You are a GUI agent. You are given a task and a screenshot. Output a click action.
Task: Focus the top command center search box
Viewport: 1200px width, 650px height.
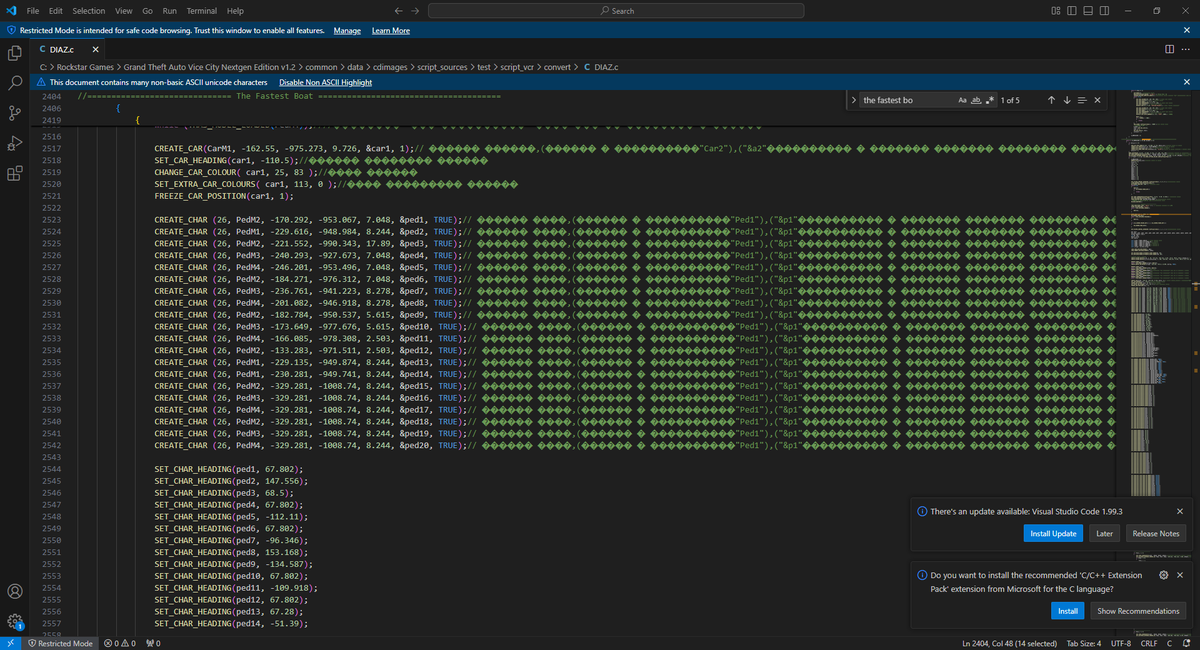point(617,10)
